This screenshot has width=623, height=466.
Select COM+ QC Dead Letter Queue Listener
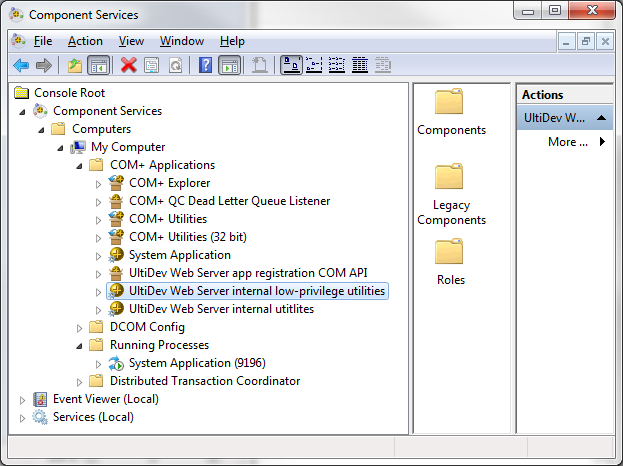pos(229,201)
